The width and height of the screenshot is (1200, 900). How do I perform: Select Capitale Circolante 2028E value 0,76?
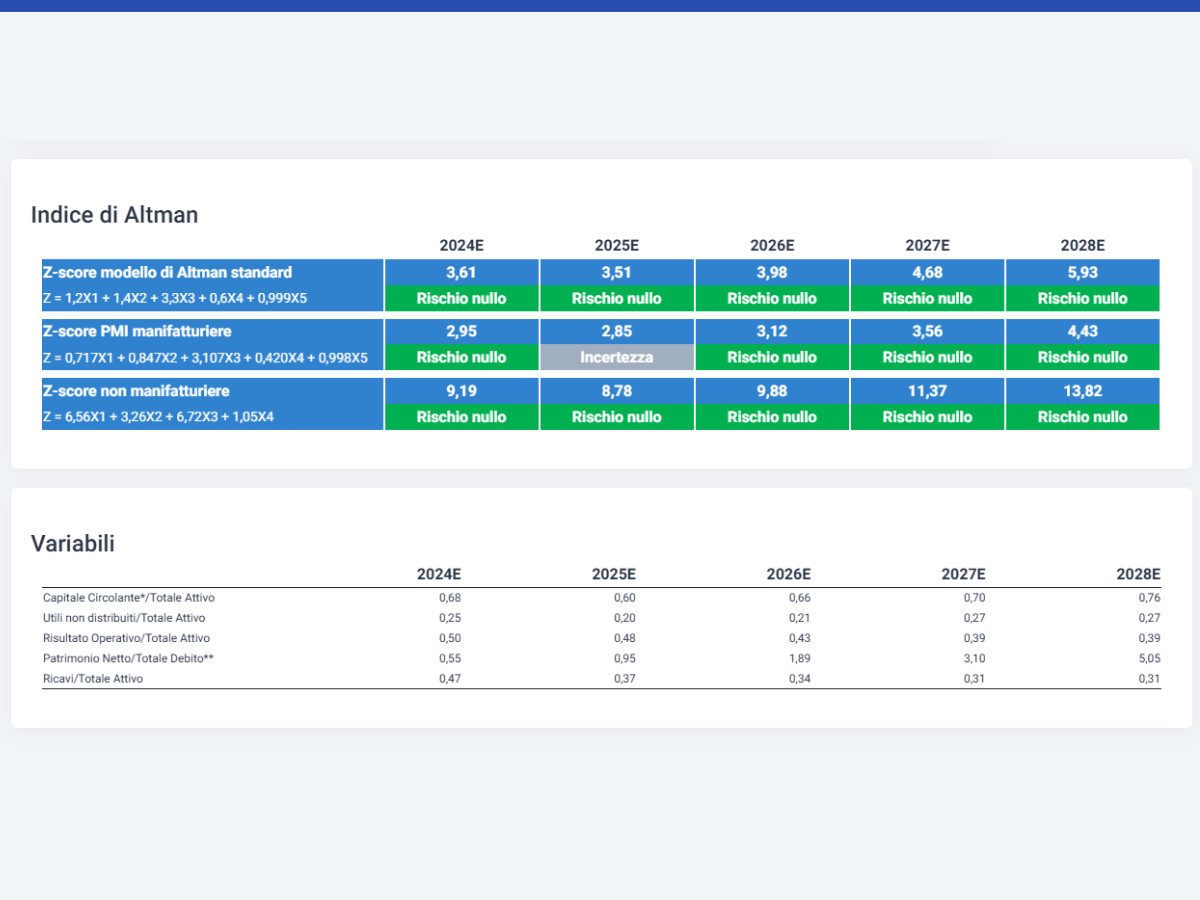[1150, 598]
